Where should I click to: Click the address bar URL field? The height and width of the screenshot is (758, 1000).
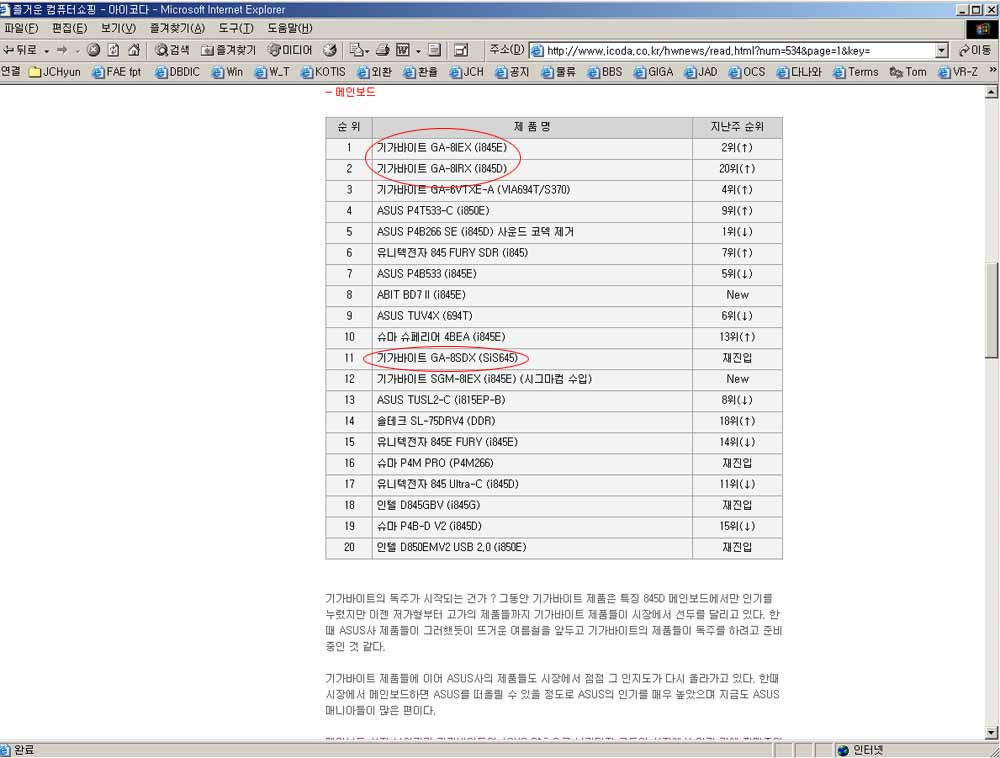click(x=735, y=50)
